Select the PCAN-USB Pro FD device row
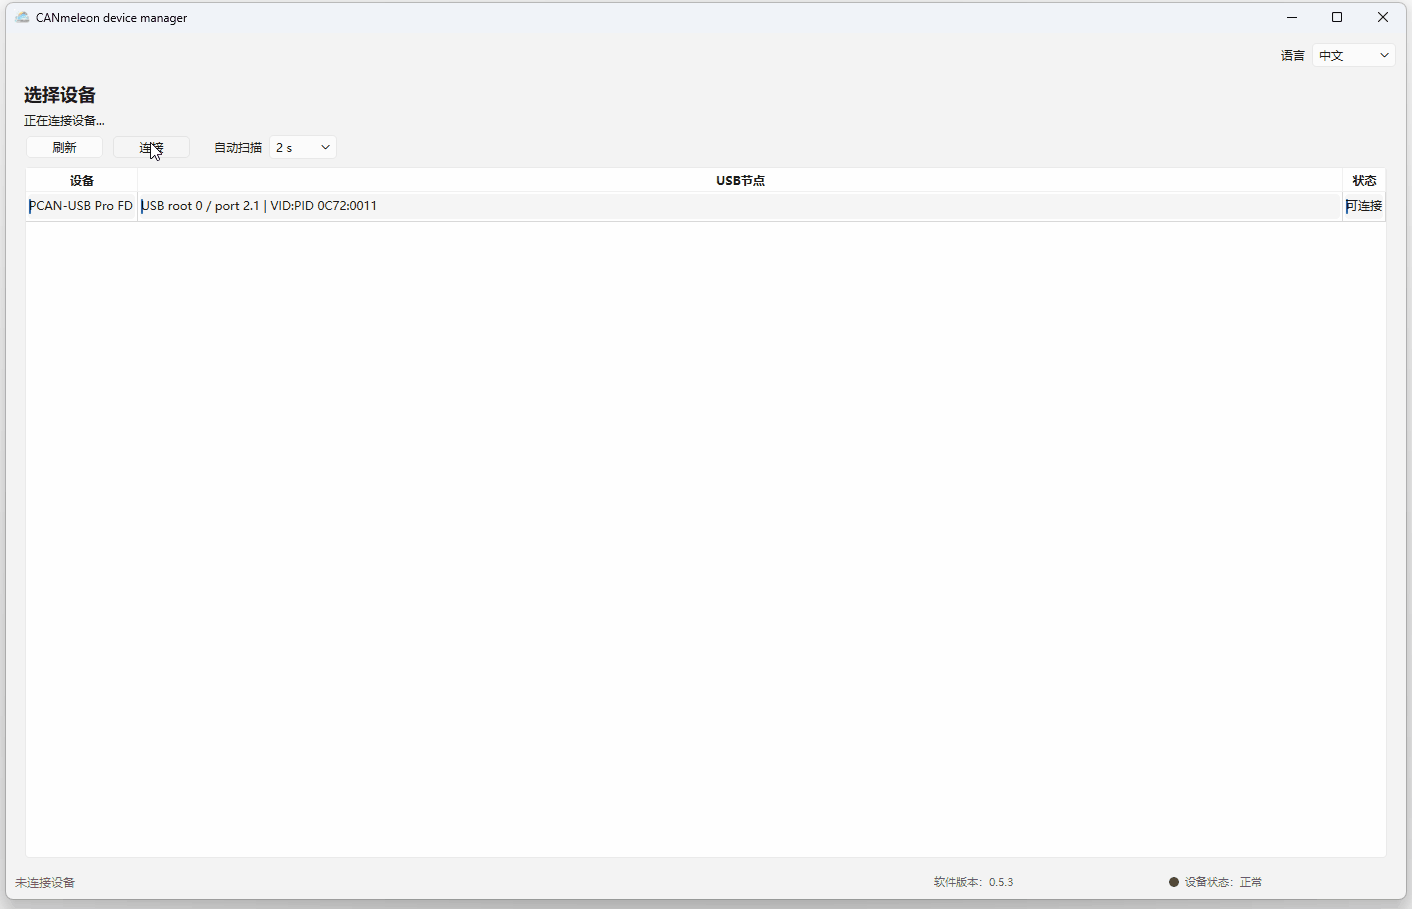This screenshot has width=1412, height=909. click(x=705, y=206)
